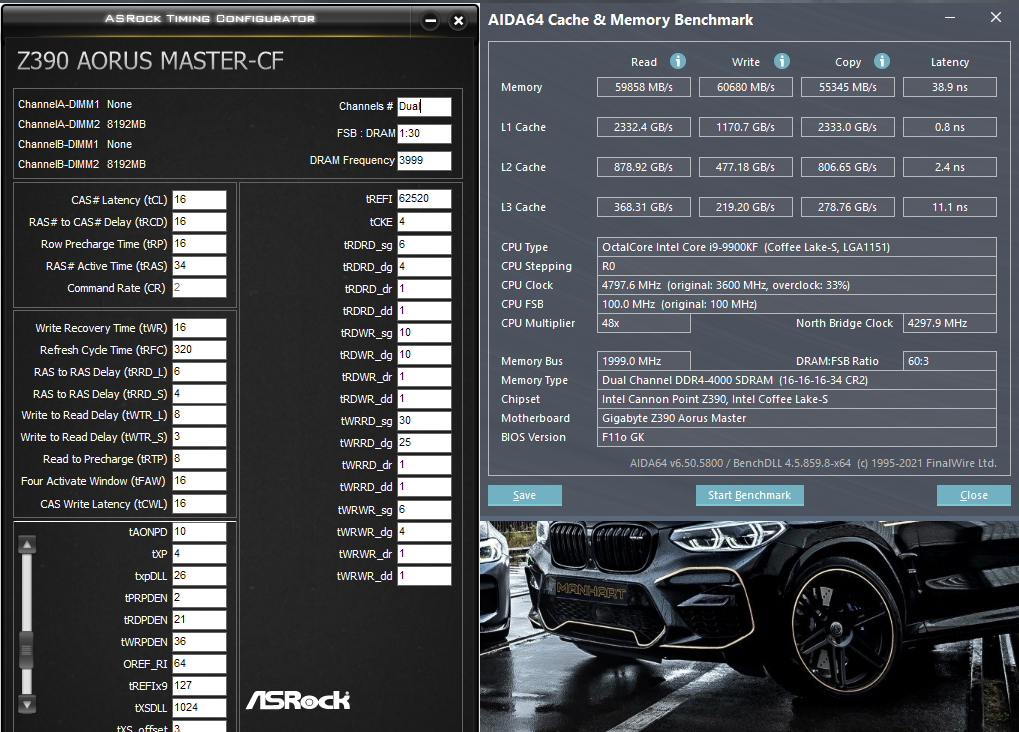Viewport: 1019px width, 732px height.
Task: Click the RAS# to CAS# Delay (tRCD) field
Action: point(200,222)
